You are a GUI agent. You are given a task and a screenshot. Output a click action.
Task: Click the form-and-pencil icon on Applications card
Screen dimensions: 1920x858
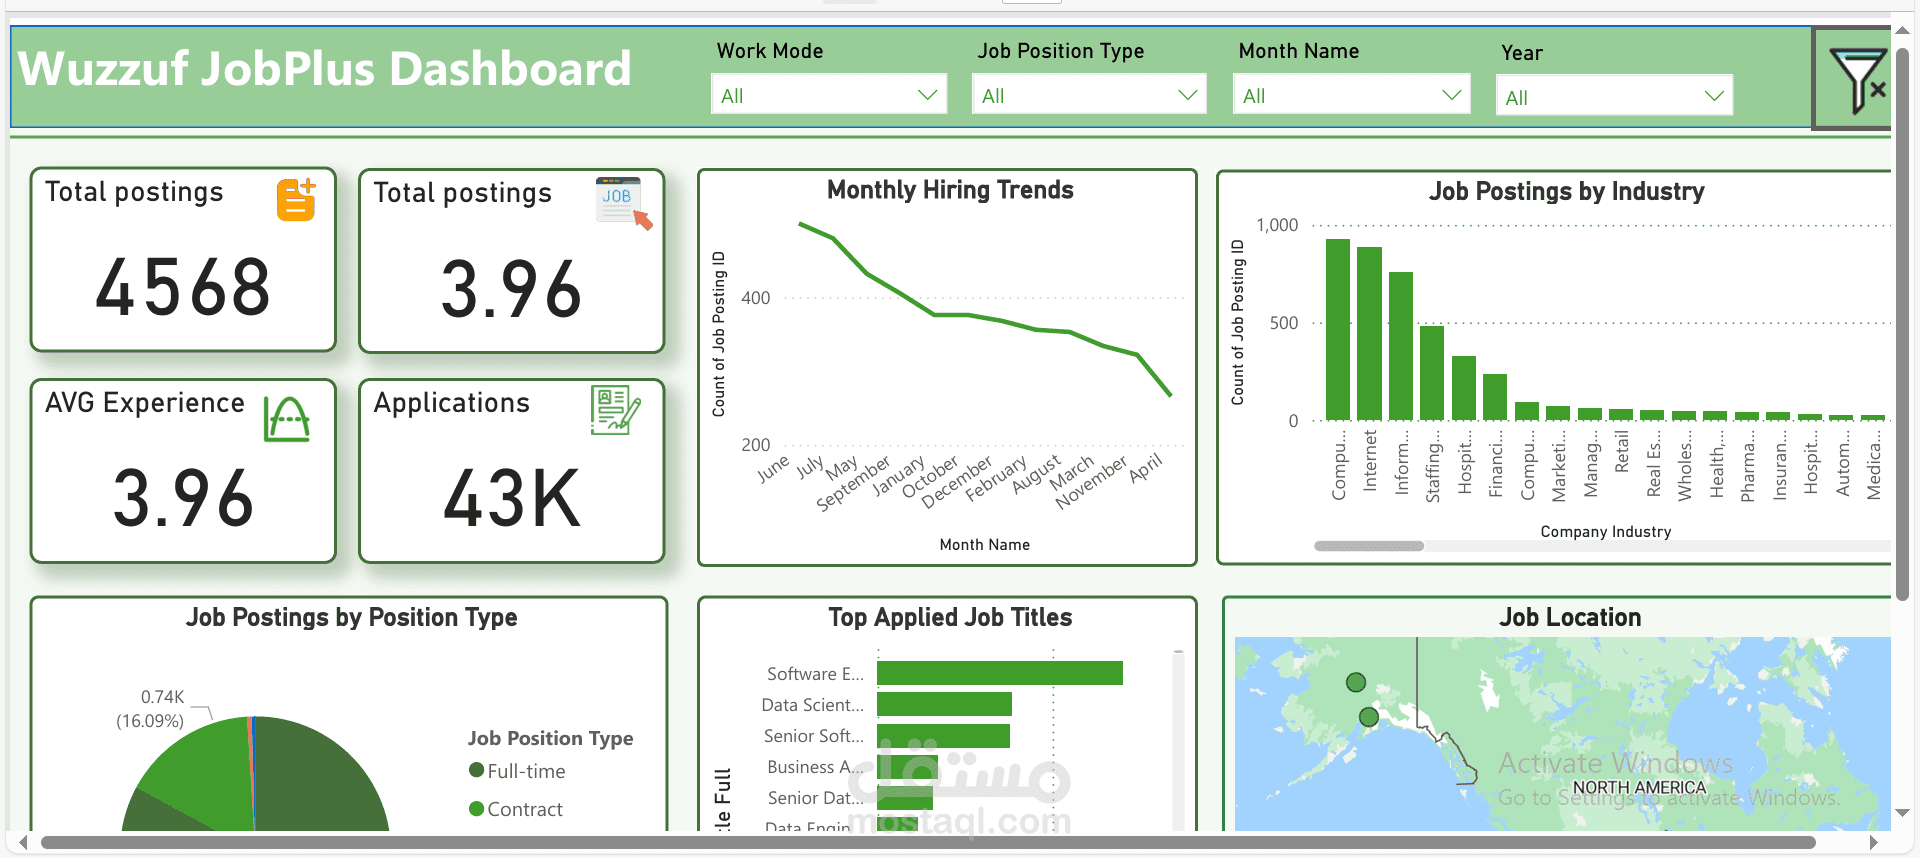(x=615, y=410)
